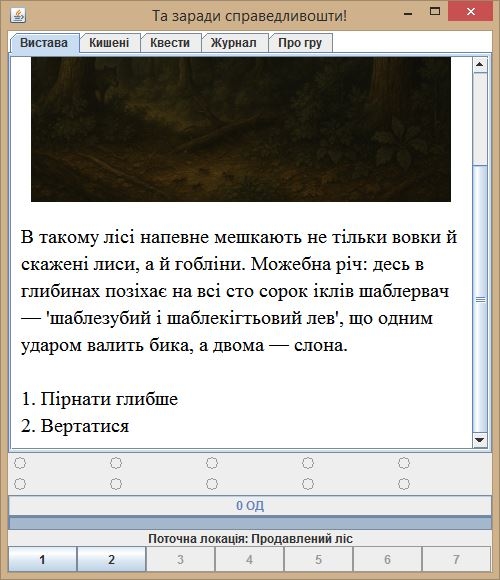Click the scrollbar down arrow
This screenshot has height=580, width=500.
pyautogui.click(x=480, y=440)
